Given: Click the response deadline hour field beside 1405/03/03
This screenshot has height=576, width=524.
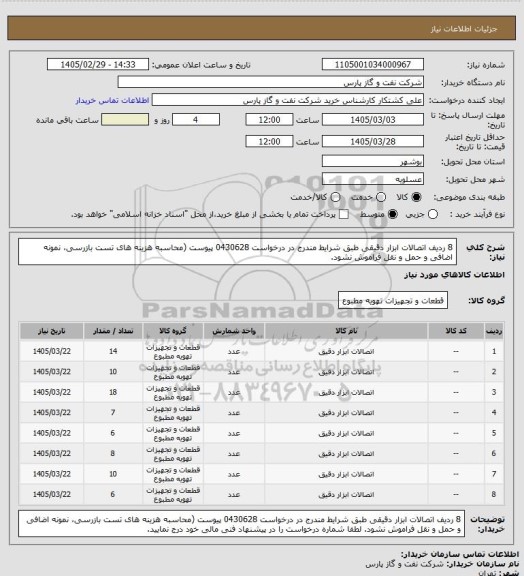Looking at the screenshot, I should point(269,120).
